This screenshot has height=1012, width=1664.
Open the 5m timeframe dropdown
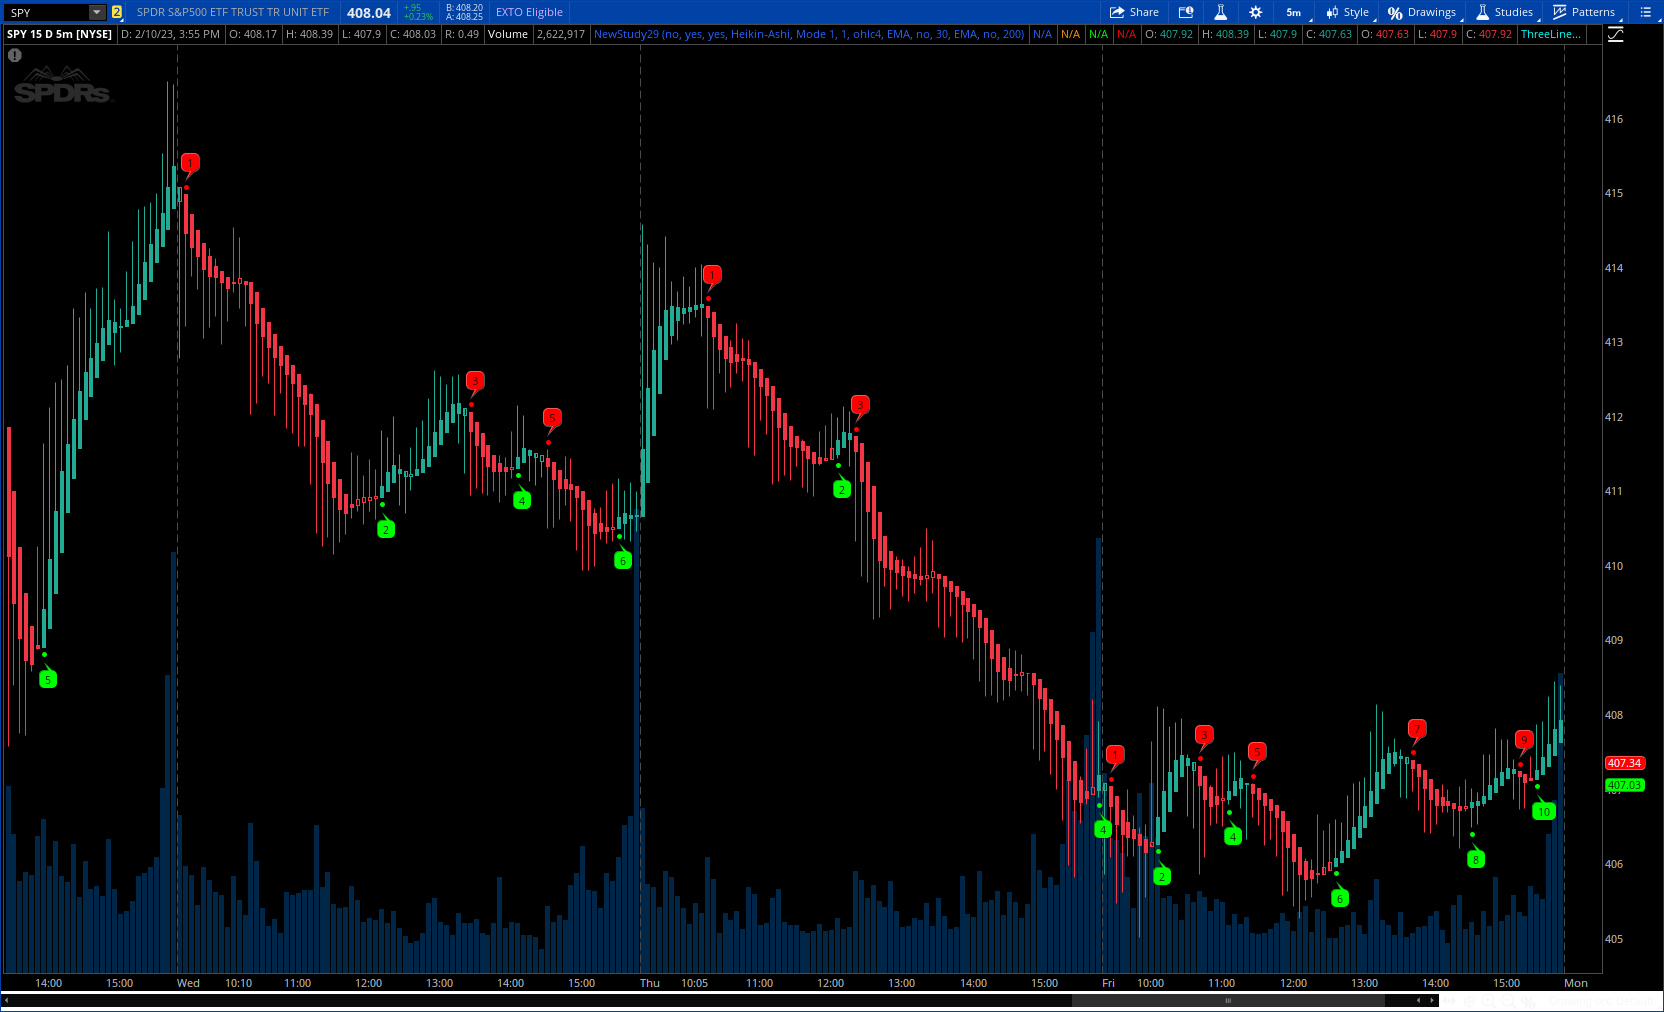click(1293, 12)
